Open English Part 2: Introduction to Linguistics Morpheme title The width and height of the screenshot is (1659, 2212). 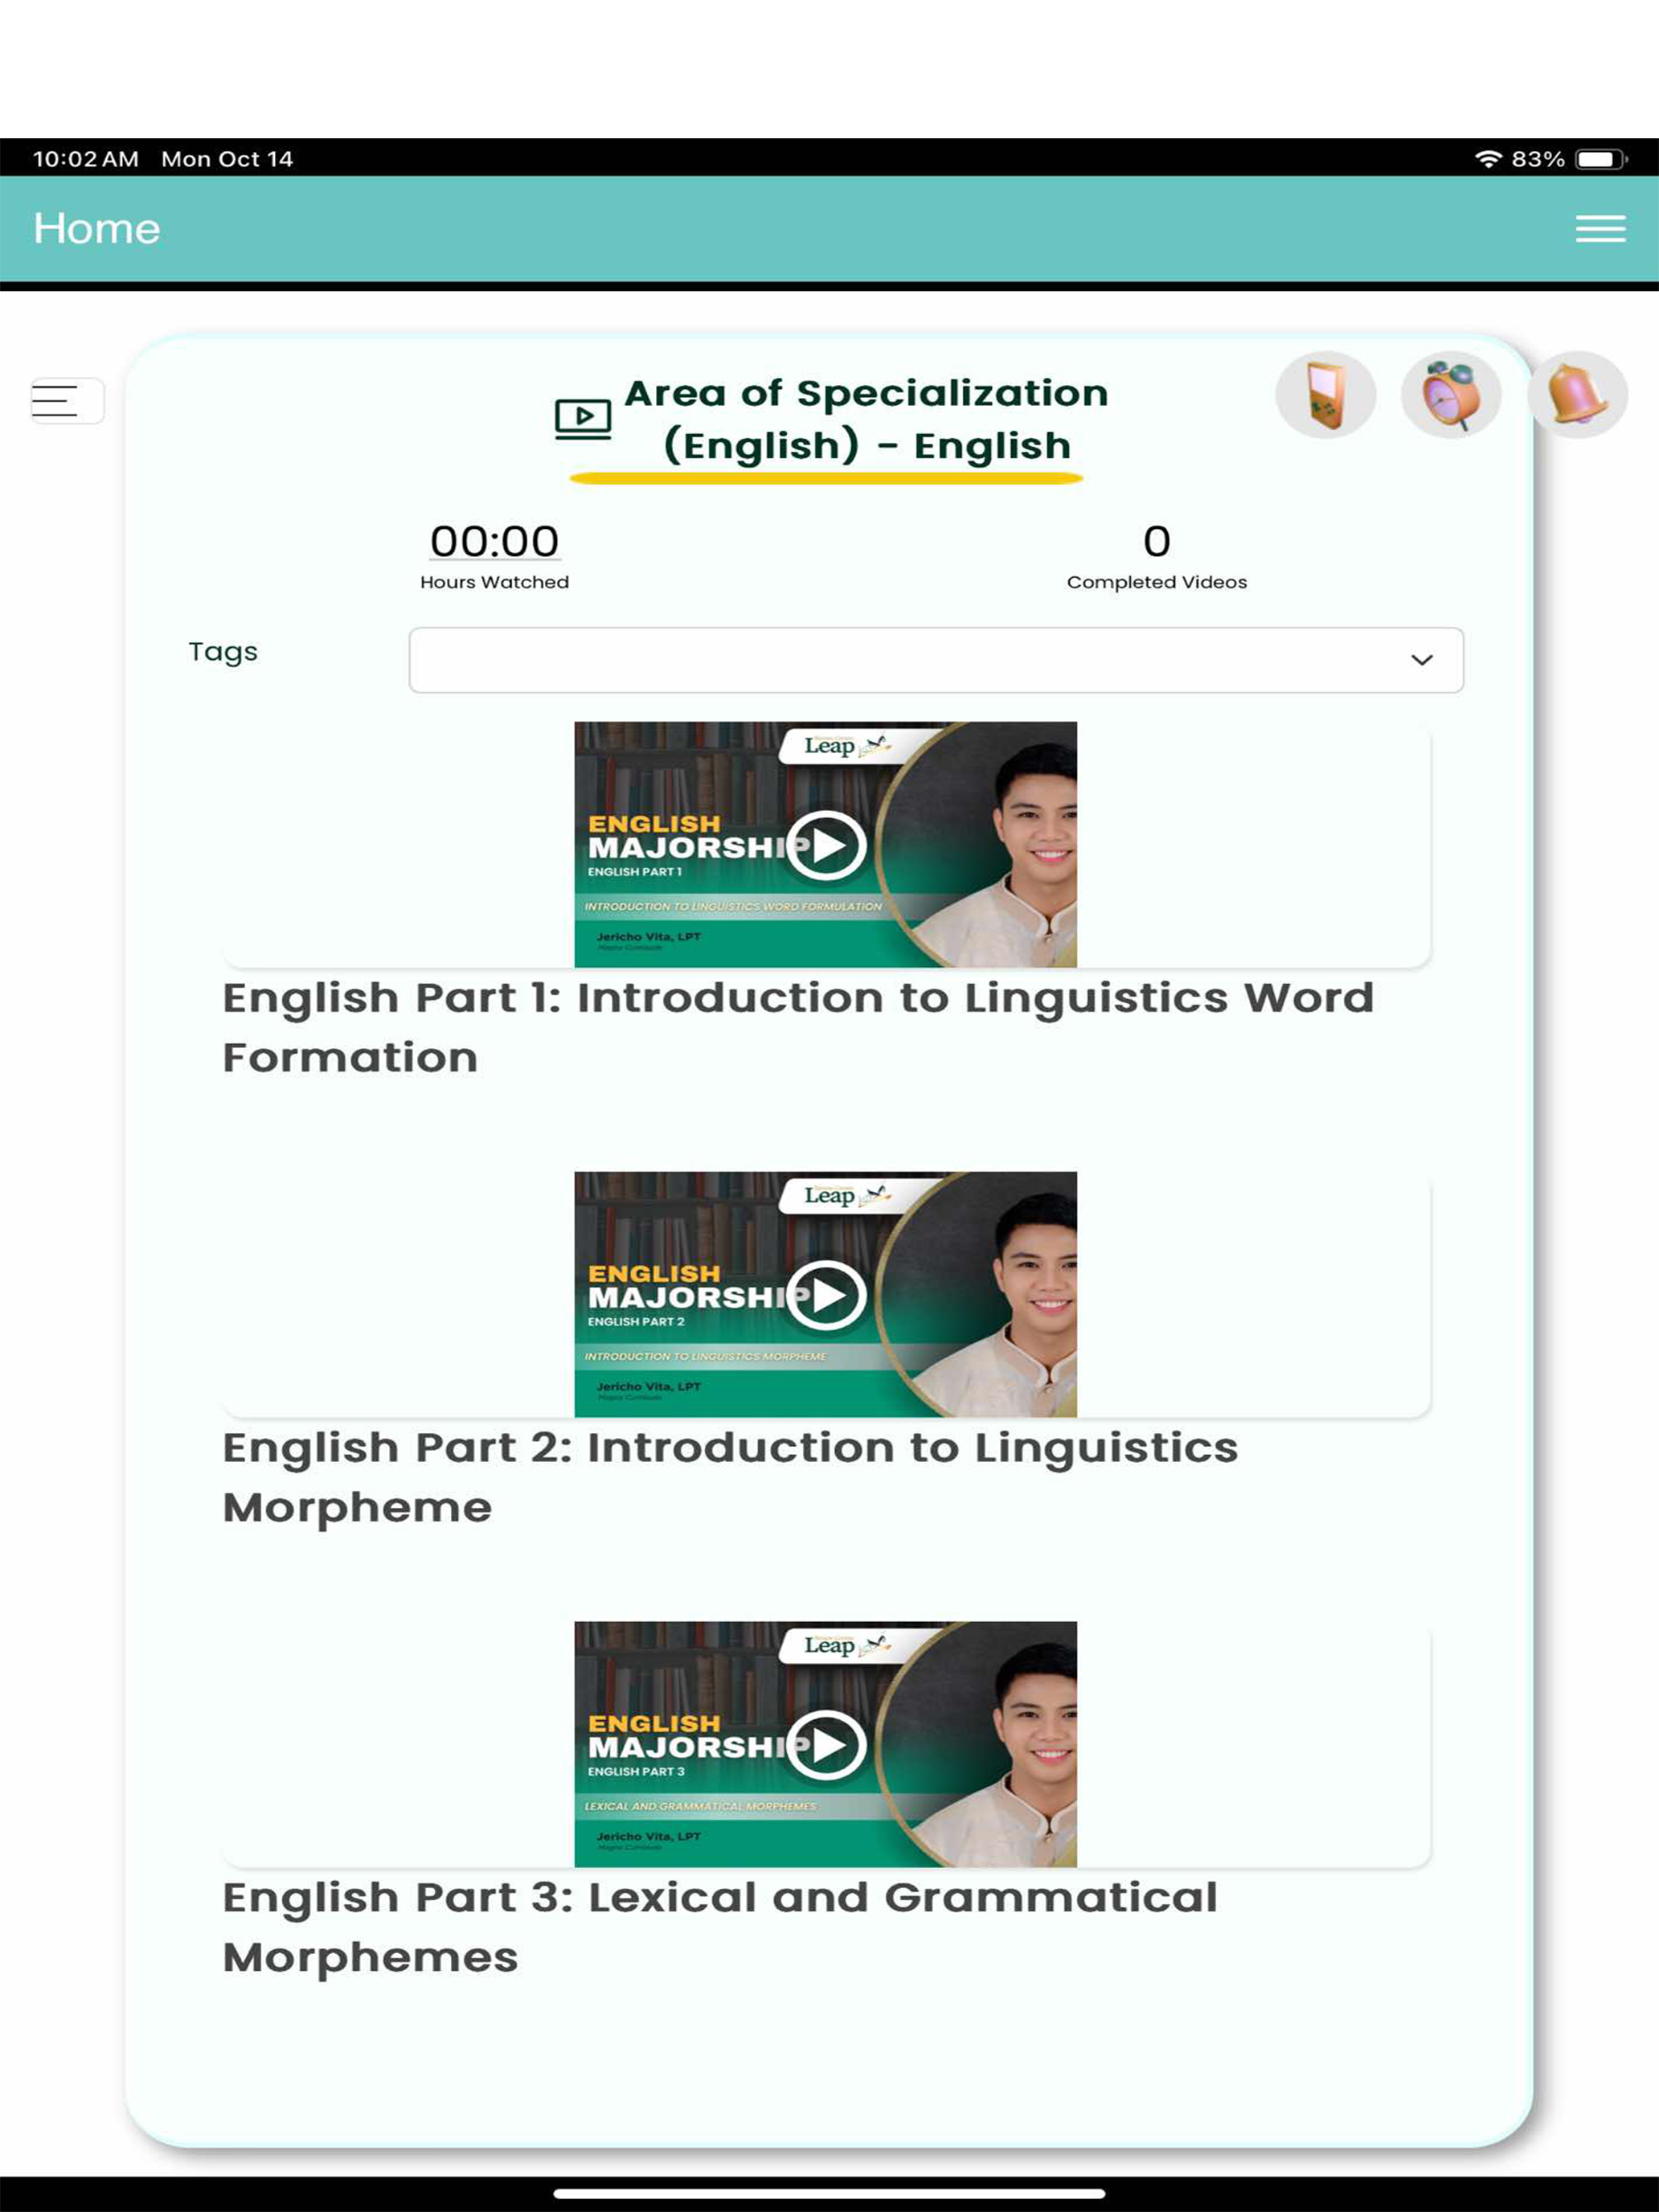click(x=730, y=1478)
